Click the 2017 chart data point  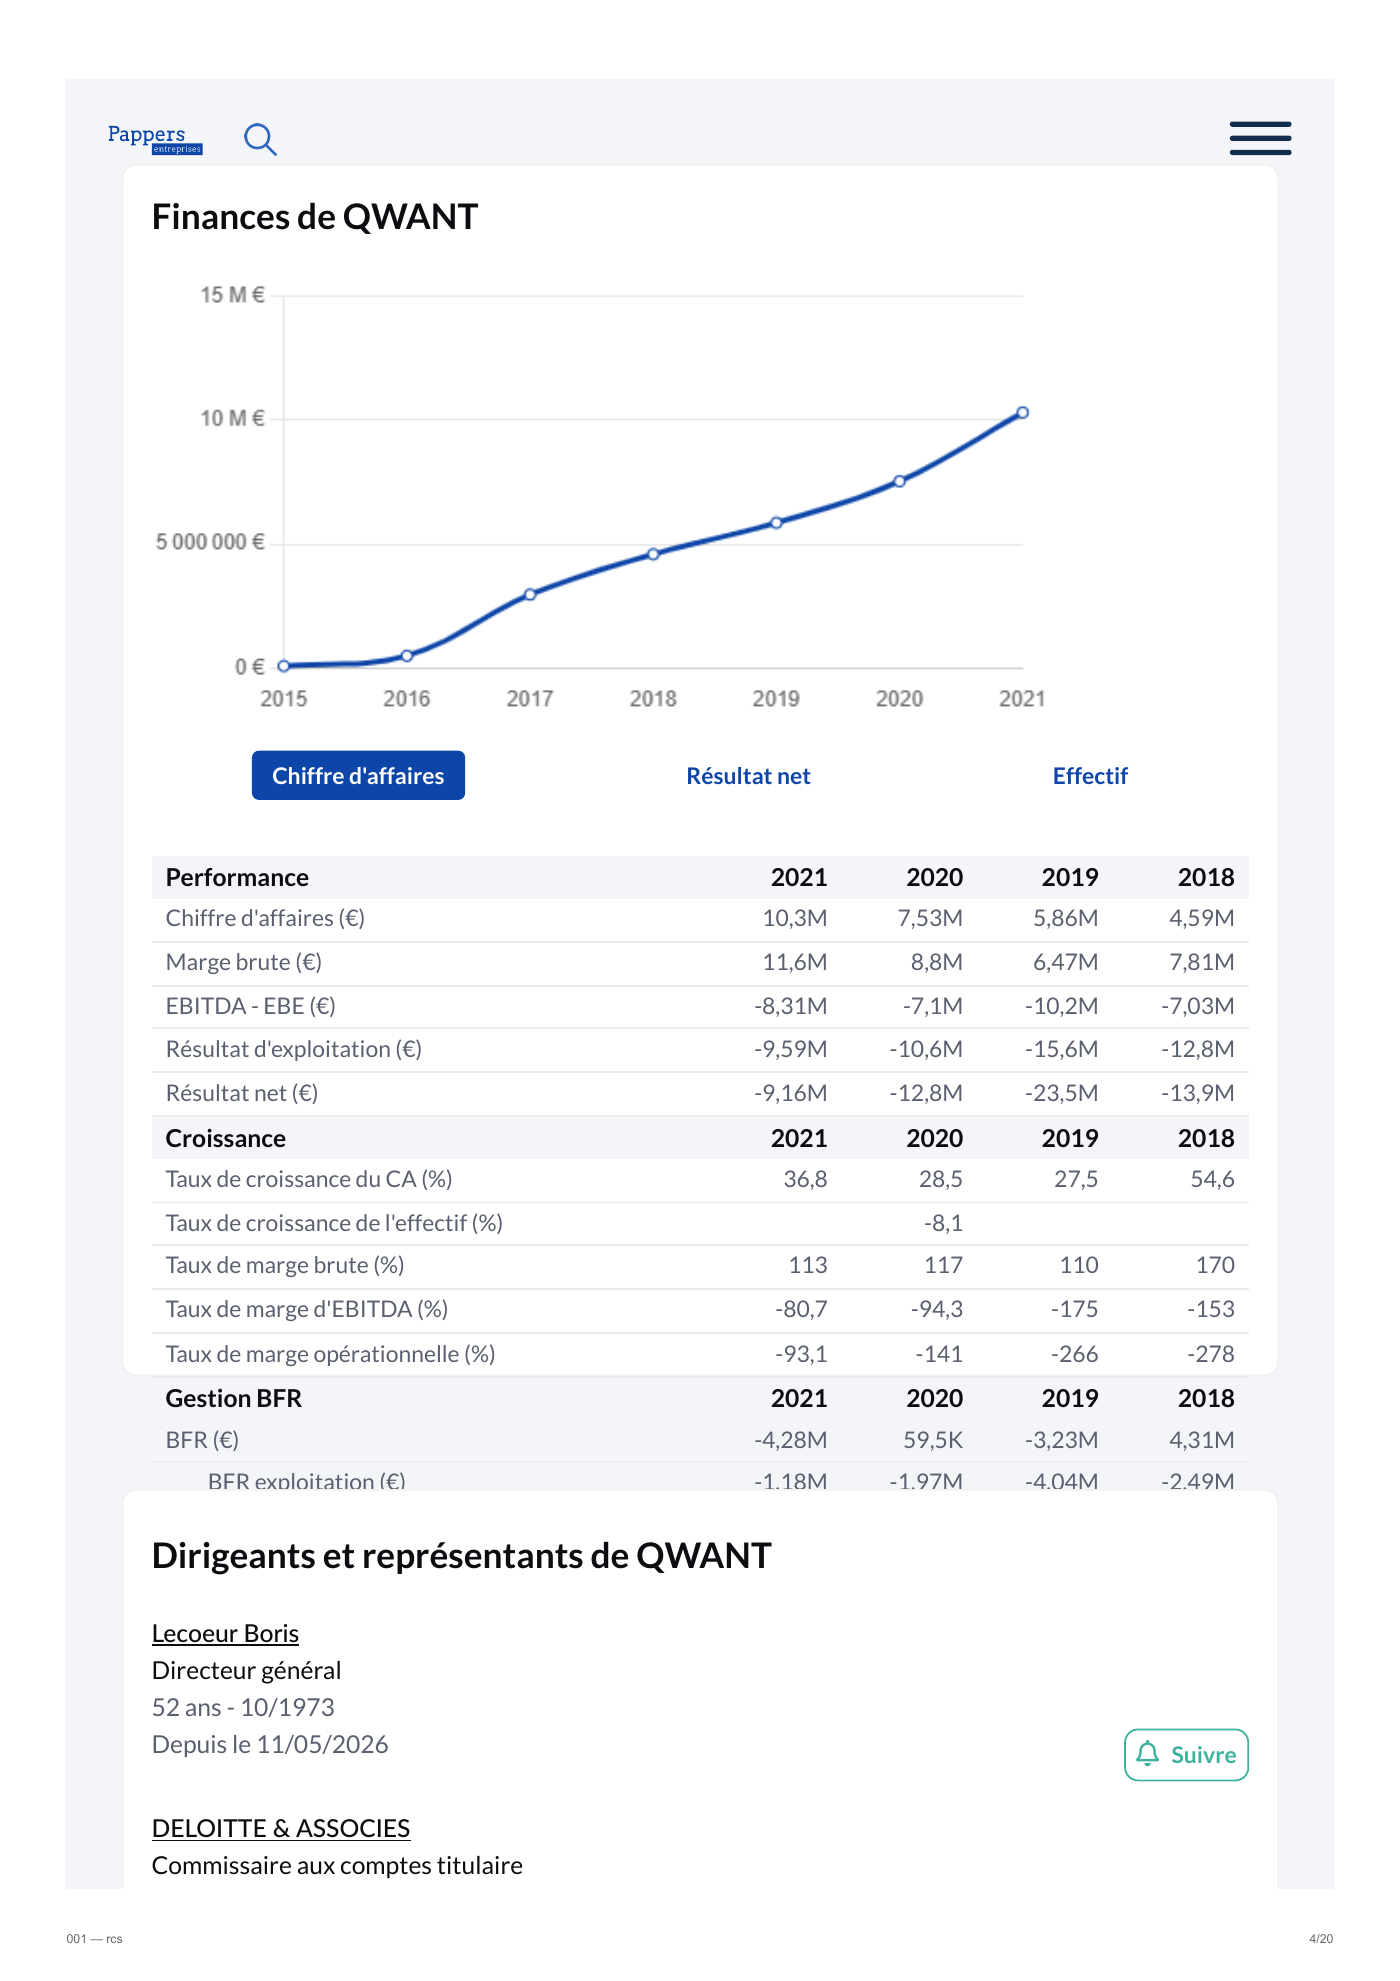pos(530,594)
